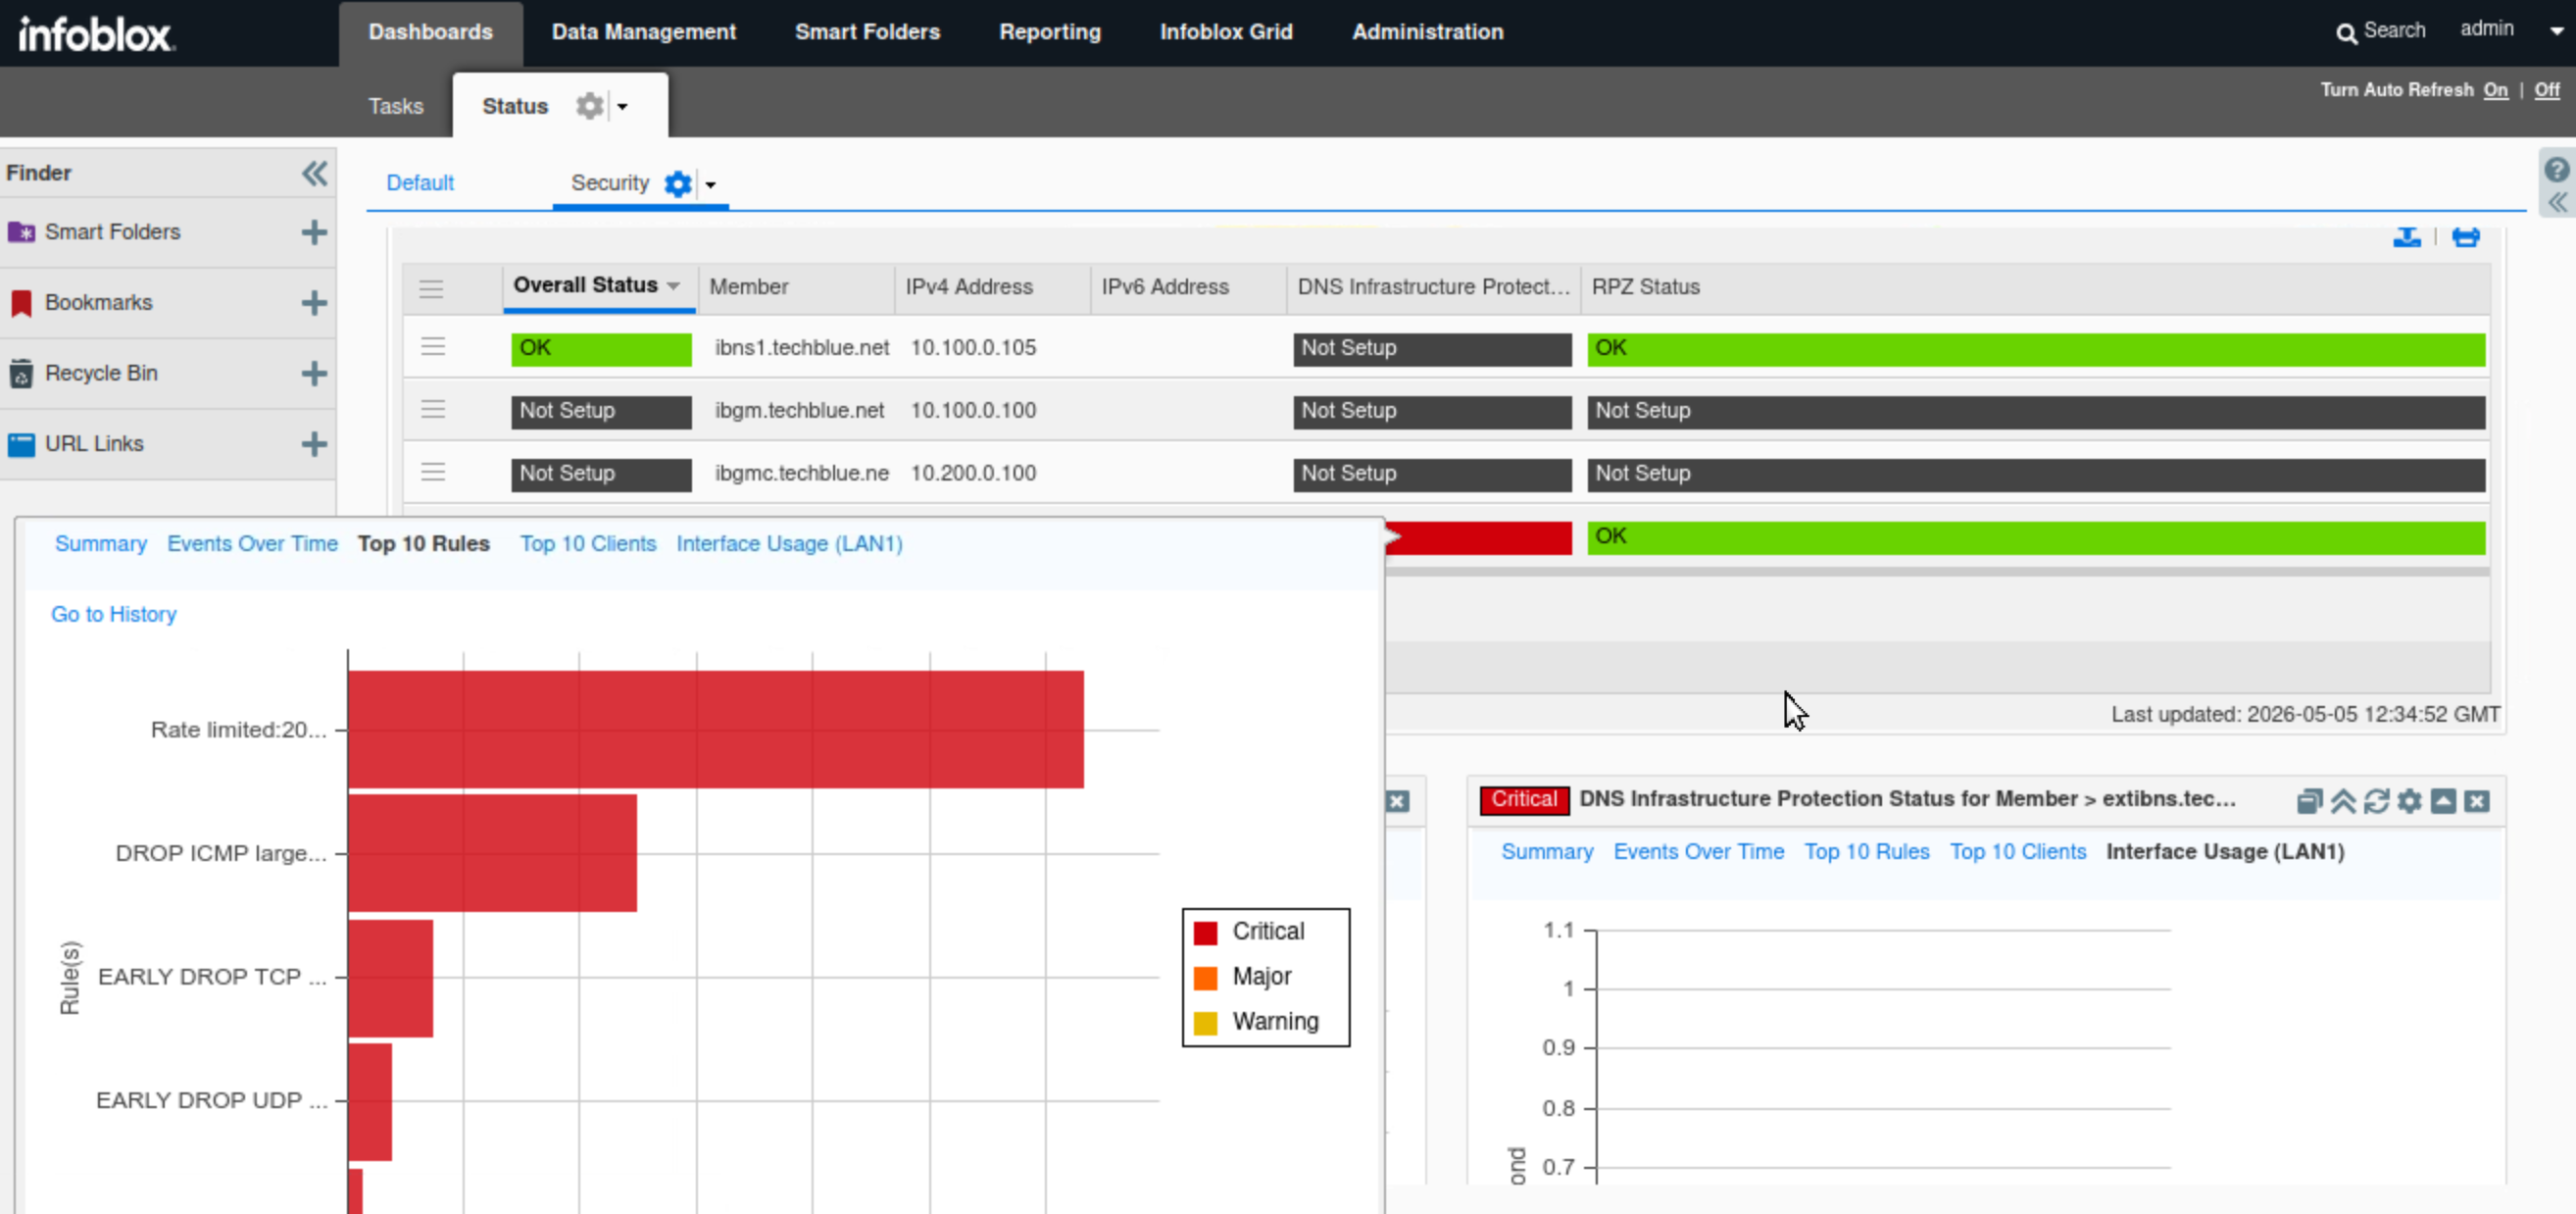Expand the right-side help panel chevrons
This screenshot has width=2576, height=1214.
(2556, 203)
